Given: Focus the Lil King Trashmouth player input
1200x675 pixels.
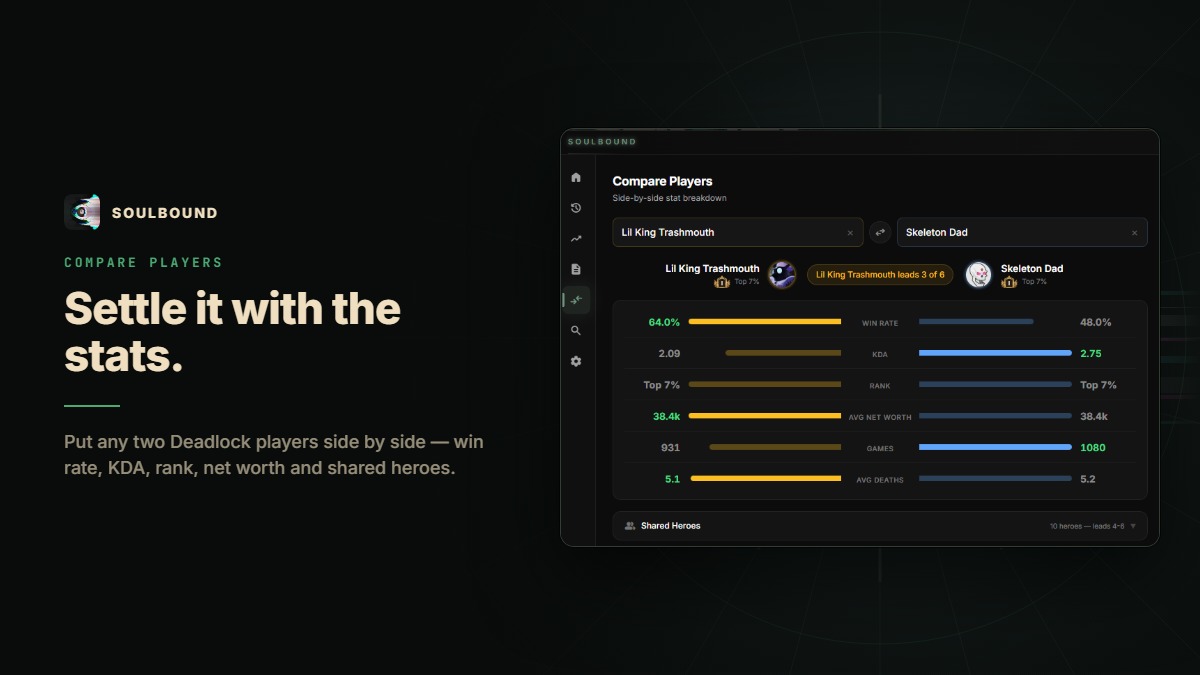Looking at the screenshot, I should point(739,232).
